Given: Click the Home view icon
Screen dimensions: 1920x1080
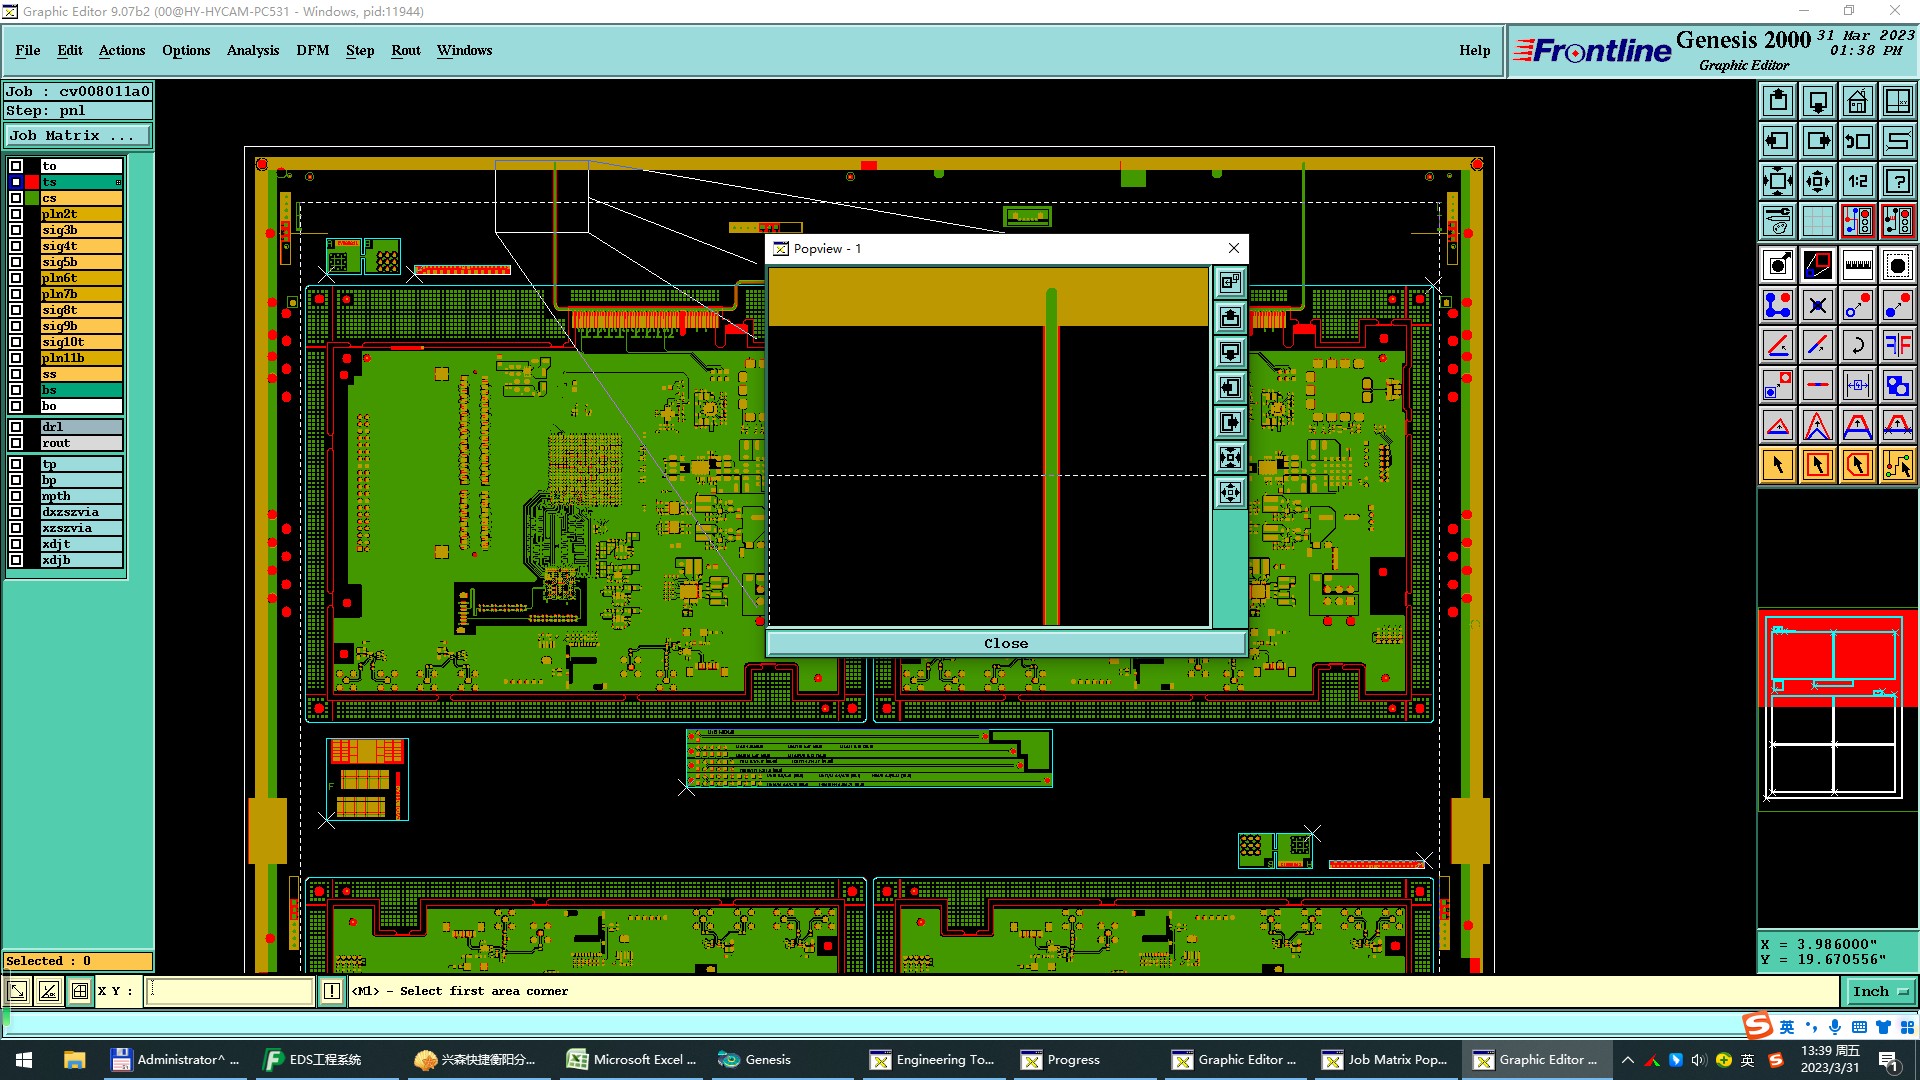Looking at the screenshot, I should 1857,101.
